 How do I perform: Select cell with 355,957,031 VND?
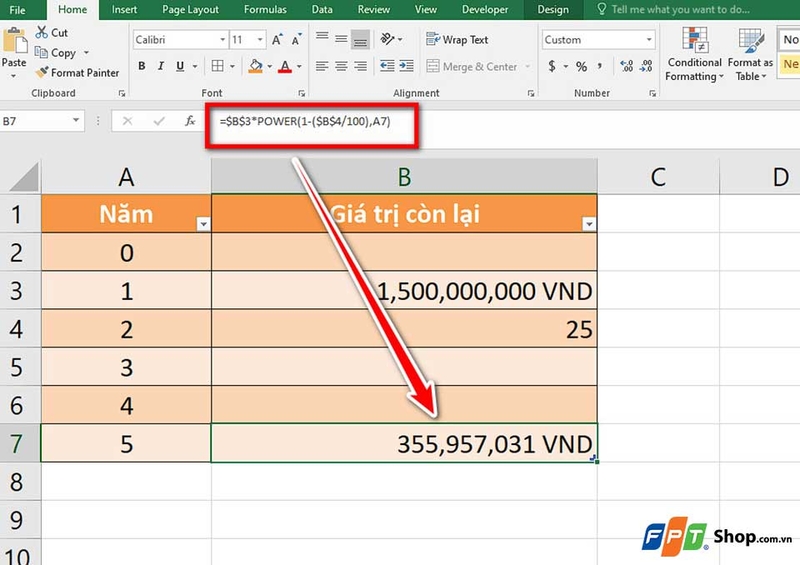[x=404, y=443]
